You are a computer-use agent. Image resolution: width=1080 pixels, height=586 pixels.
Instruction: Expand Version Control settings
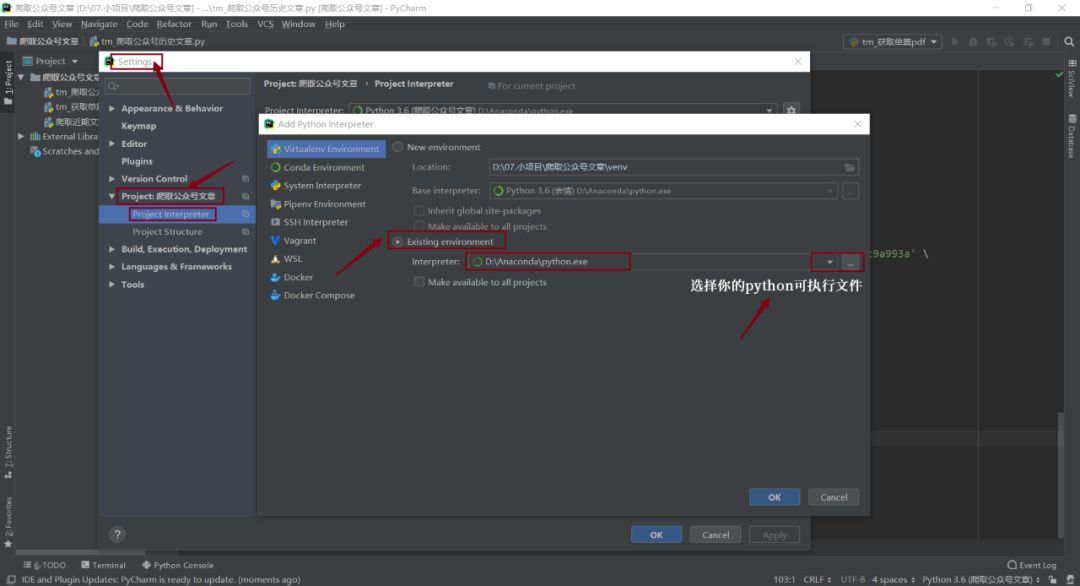(x=112, y=179)
